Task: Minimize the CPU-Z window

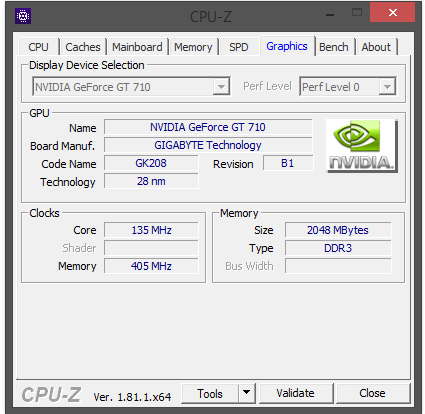Action: 330,15
